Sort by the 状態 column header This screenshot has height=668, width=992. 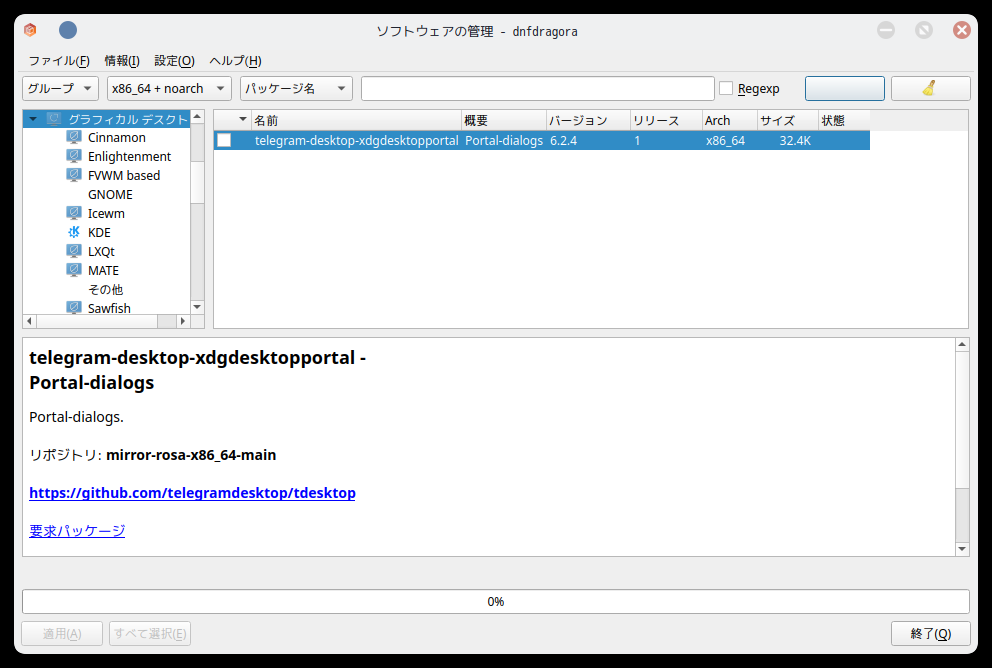(844, 120)
